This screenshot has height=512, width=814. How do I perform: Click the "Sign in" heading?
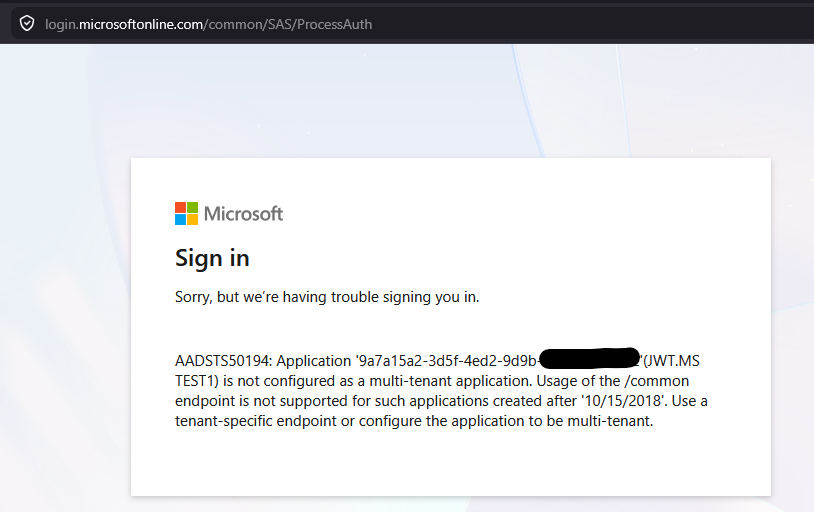212,258
